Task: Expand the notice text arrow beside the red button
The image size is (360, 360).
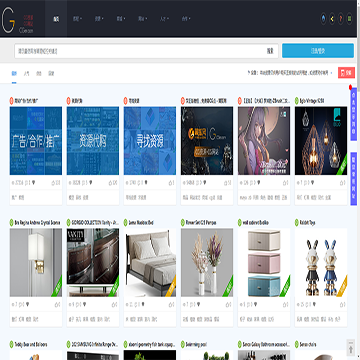Action: pyautogui.click(x=331, y=73)
